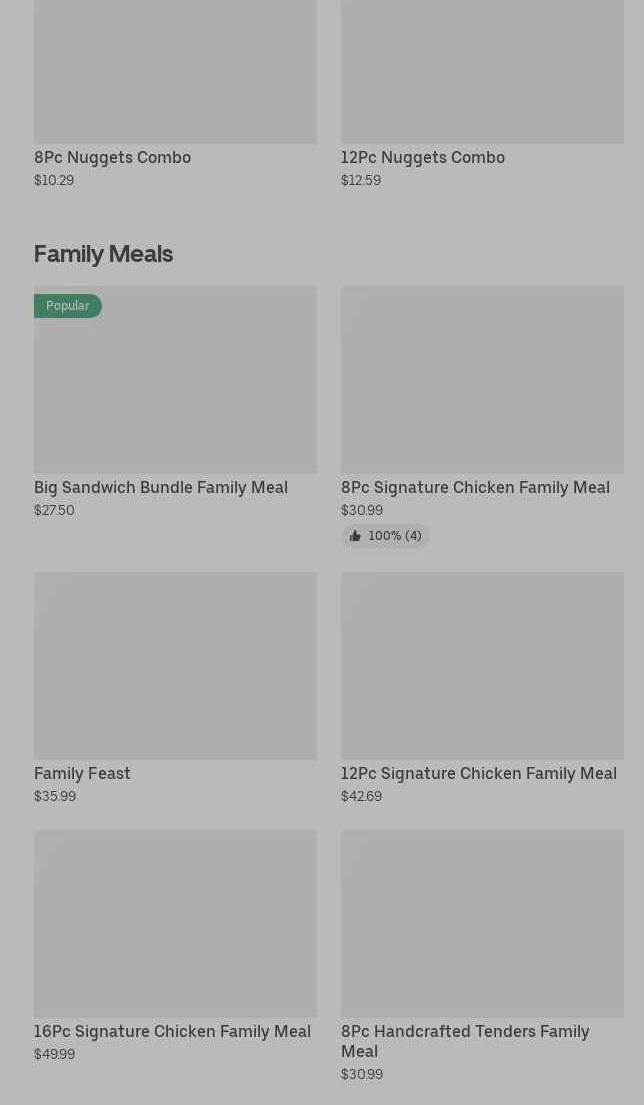Open the 16Pc Signature Chicken Family Meal title
644x1105 pixels.
(x=172, y=1031)
